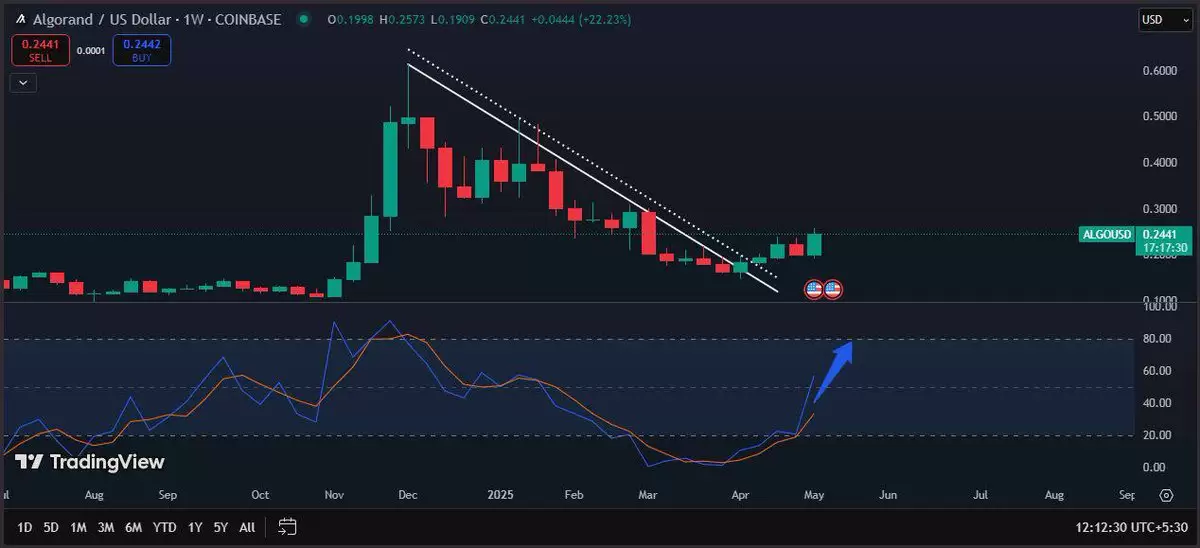The image size is (1200, 548).
Task: Click the May label on time axis
Action: (x=815, y=495)
